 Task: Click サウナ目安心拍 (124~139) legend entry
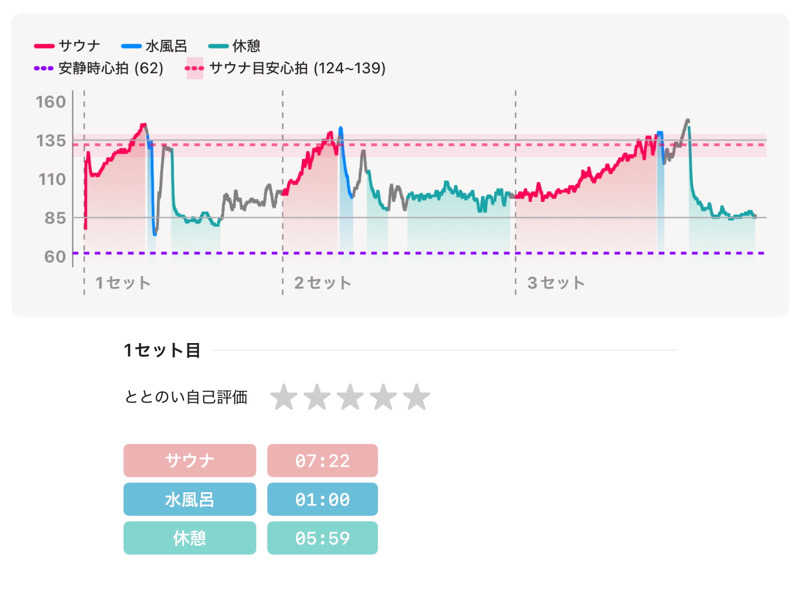pyautogui.click(x=285, y=68)
